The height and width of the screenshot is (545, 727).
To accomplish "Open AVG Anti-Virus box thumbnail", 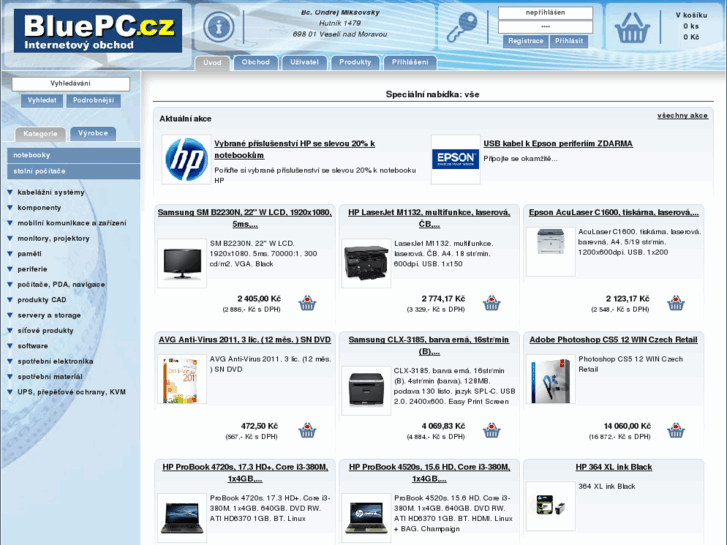I will coord(182,379).
